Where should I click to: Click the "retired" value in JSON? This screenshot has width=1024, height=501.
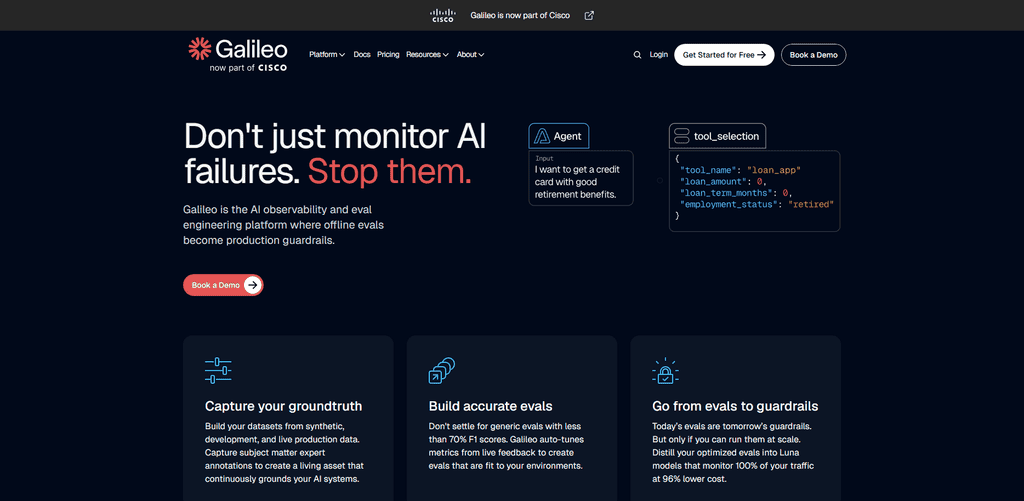pyautogui.click(x=811, y=204)
